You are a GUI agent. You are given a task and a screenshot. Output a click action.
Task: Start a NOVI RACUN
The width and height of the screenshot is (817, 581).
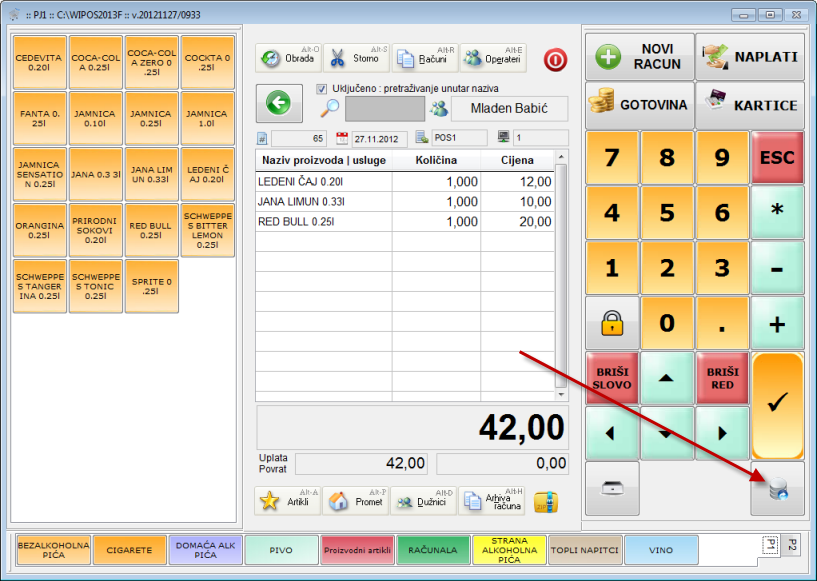tap(640, 56)
